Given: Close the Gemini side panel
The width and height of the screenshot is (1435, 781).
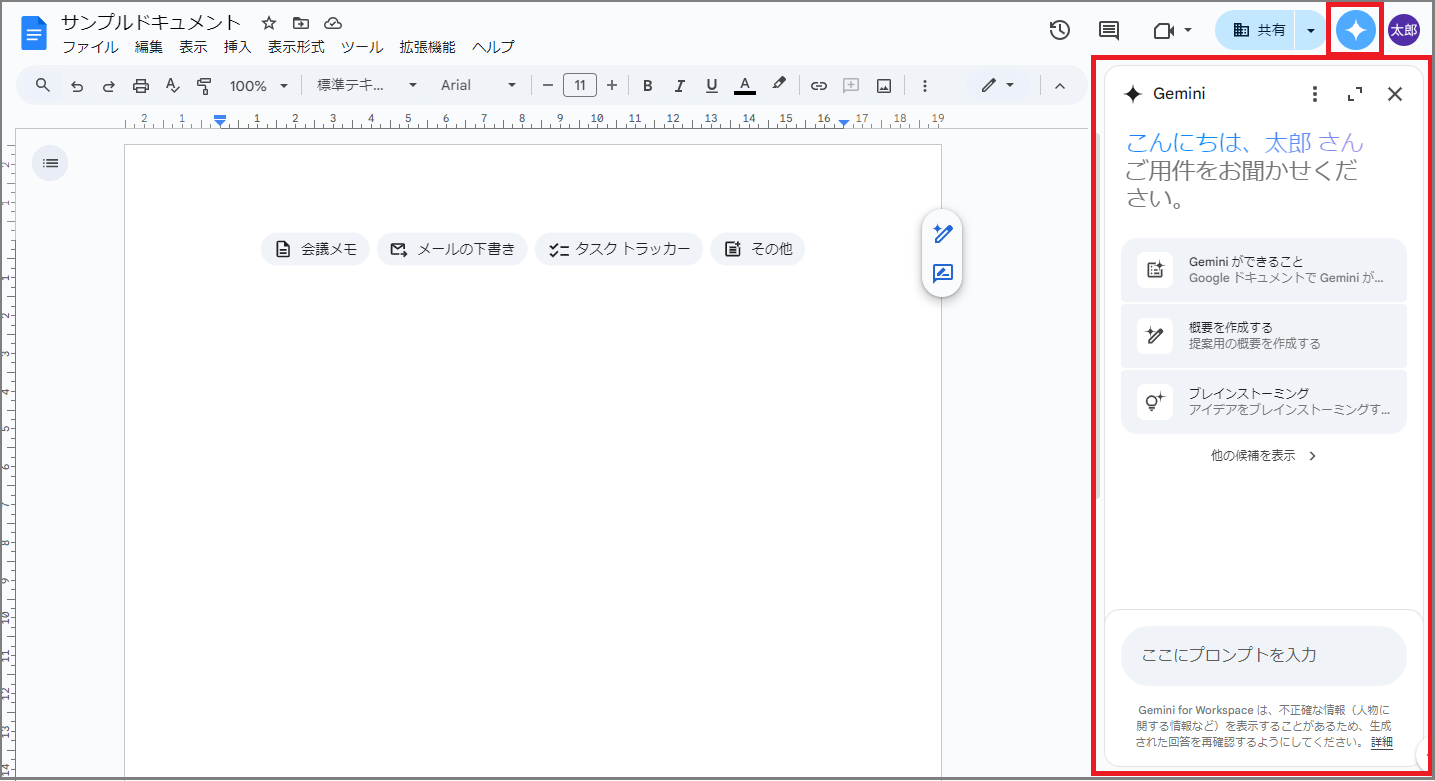Looking at the screenshot, I should [1395, 94].
